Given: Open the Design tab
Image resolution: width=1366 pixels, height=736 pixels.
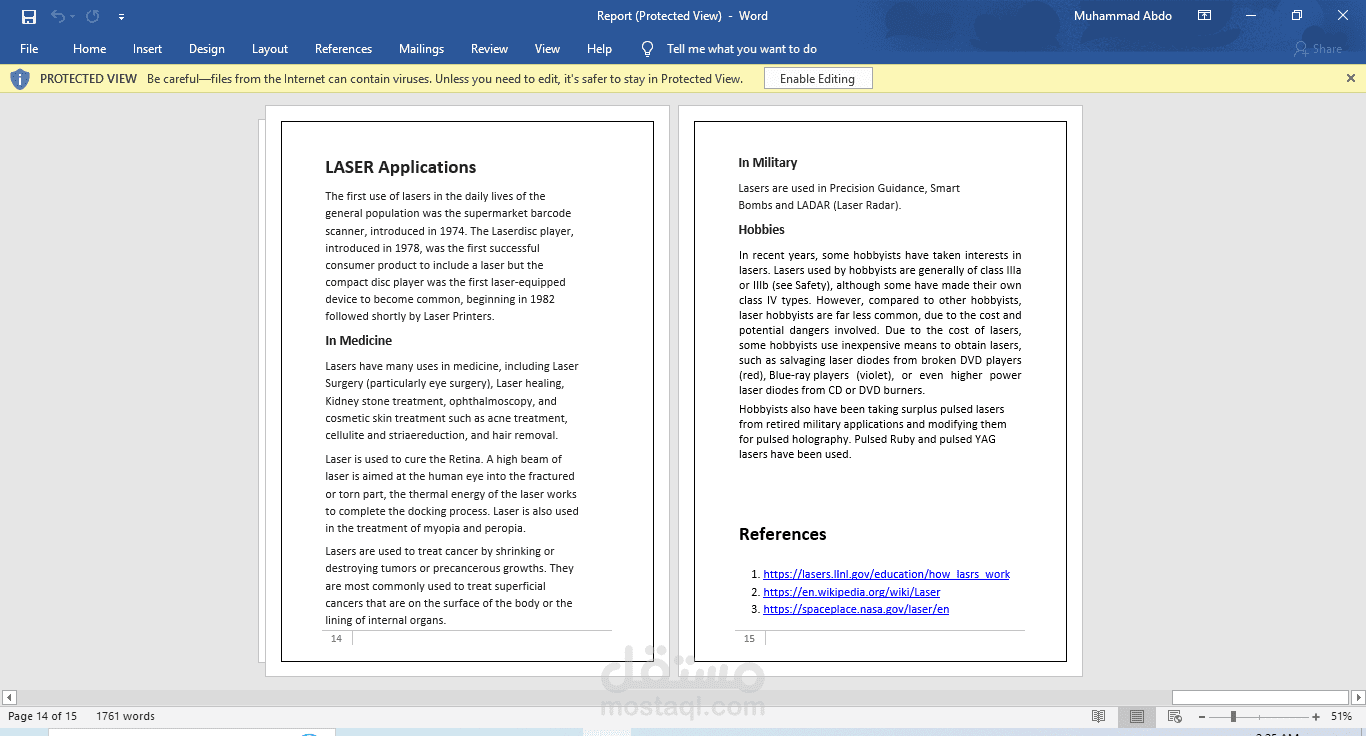Looking at the screenshot, I should click(206, 49).
